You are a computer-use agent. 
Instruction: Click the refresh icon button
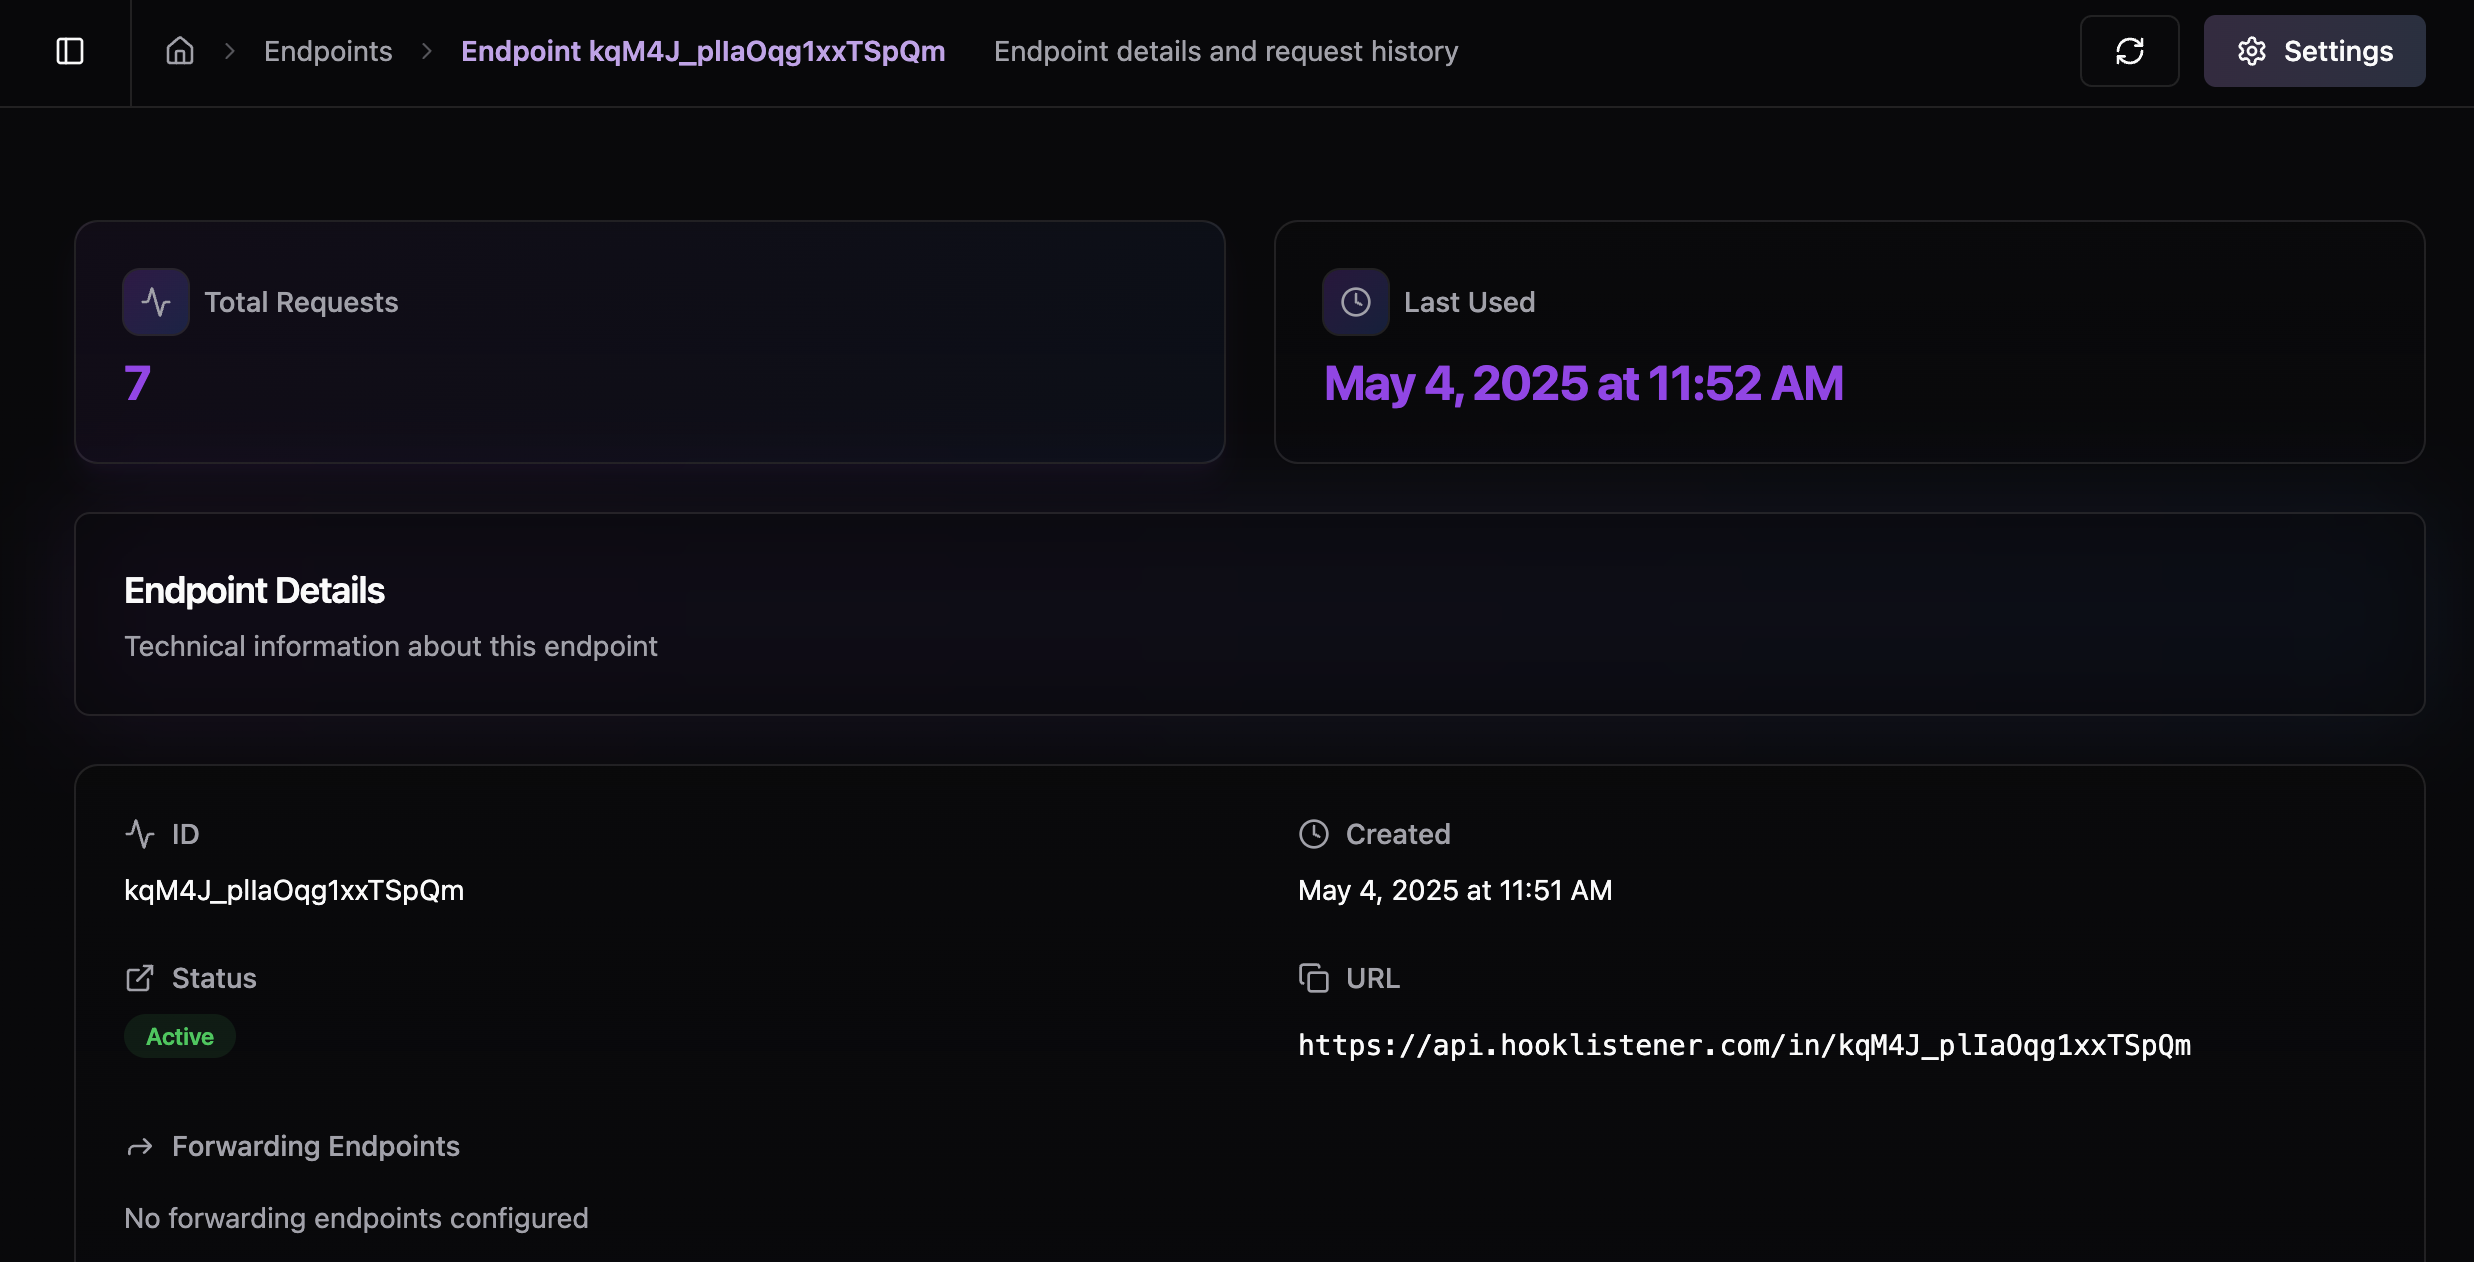click(2129, 51)
